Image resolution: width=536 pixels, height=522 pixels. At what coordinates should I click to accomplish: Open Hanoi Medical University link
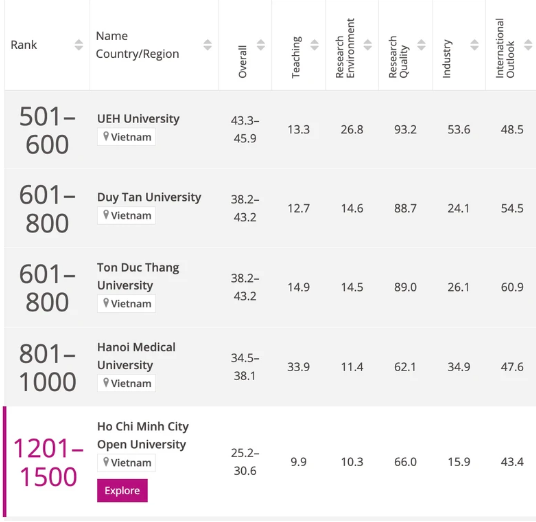[136, 356]
